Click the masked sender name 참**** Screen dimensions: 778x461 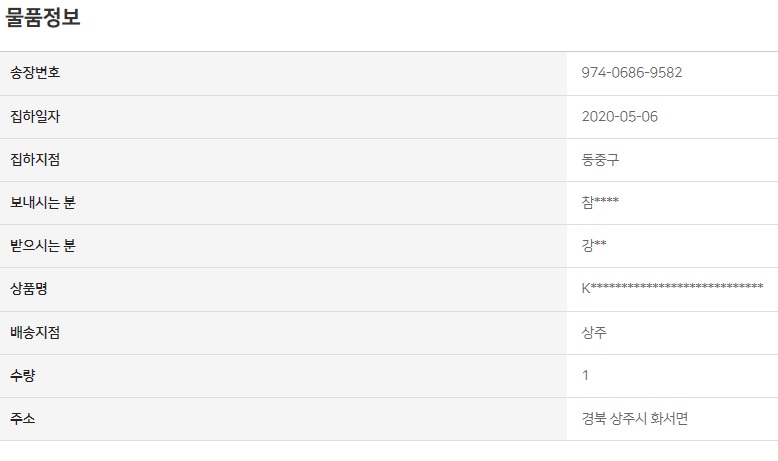click(600, 203)
